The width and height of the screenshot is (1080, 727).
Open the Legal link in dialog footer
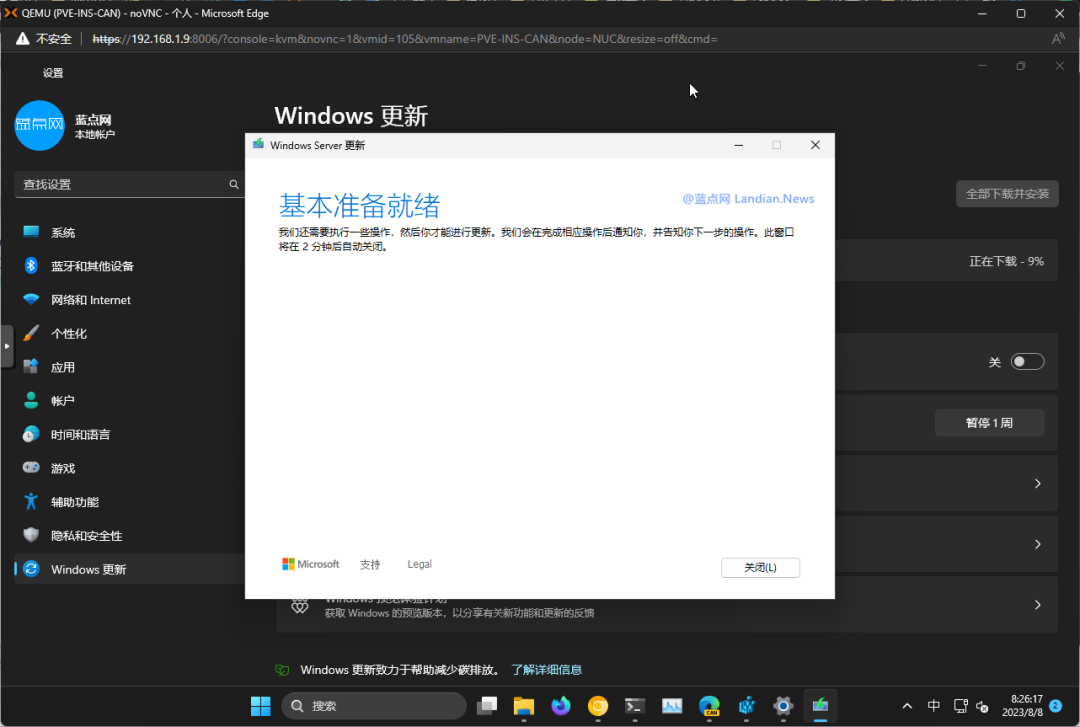click(419, 564)
